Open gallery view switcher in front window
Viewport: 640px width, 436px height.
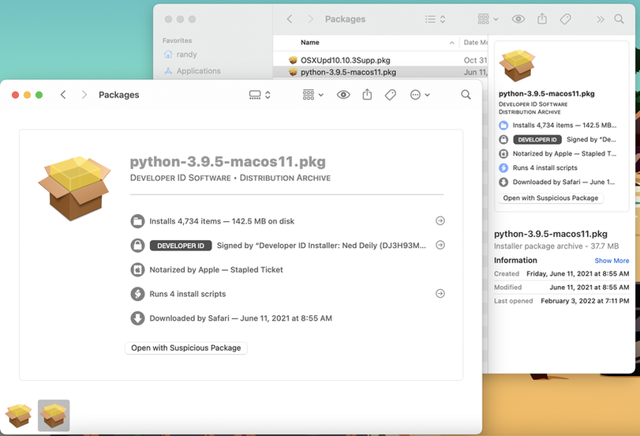click(260, 95)
